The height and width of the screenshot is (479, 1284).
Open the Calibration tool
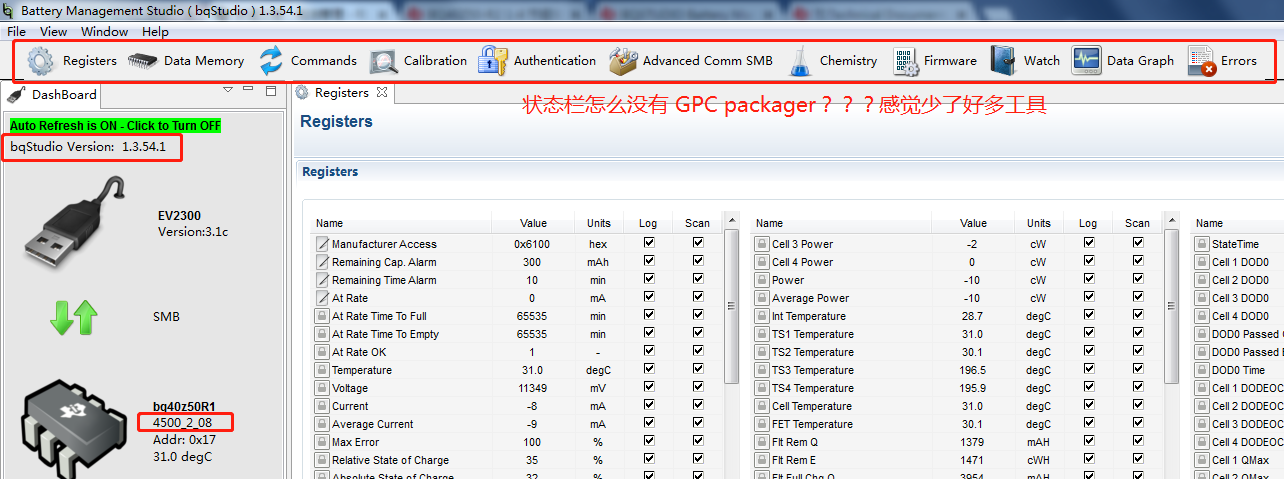[x=418, y=61]
